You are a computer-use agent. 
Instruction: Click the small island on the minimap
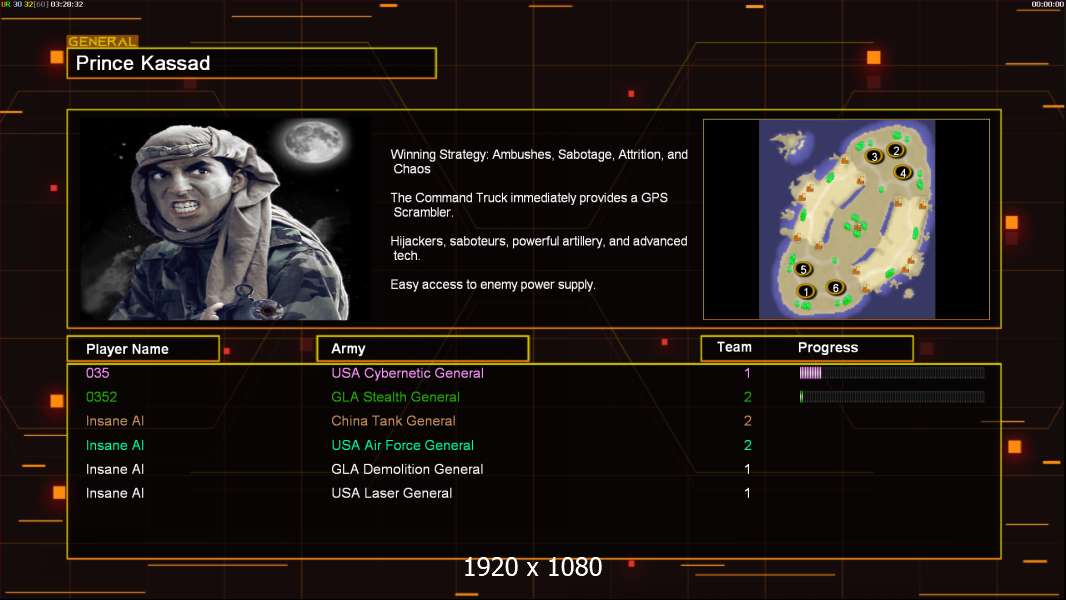pyautogui.click(x=791, y=144)
